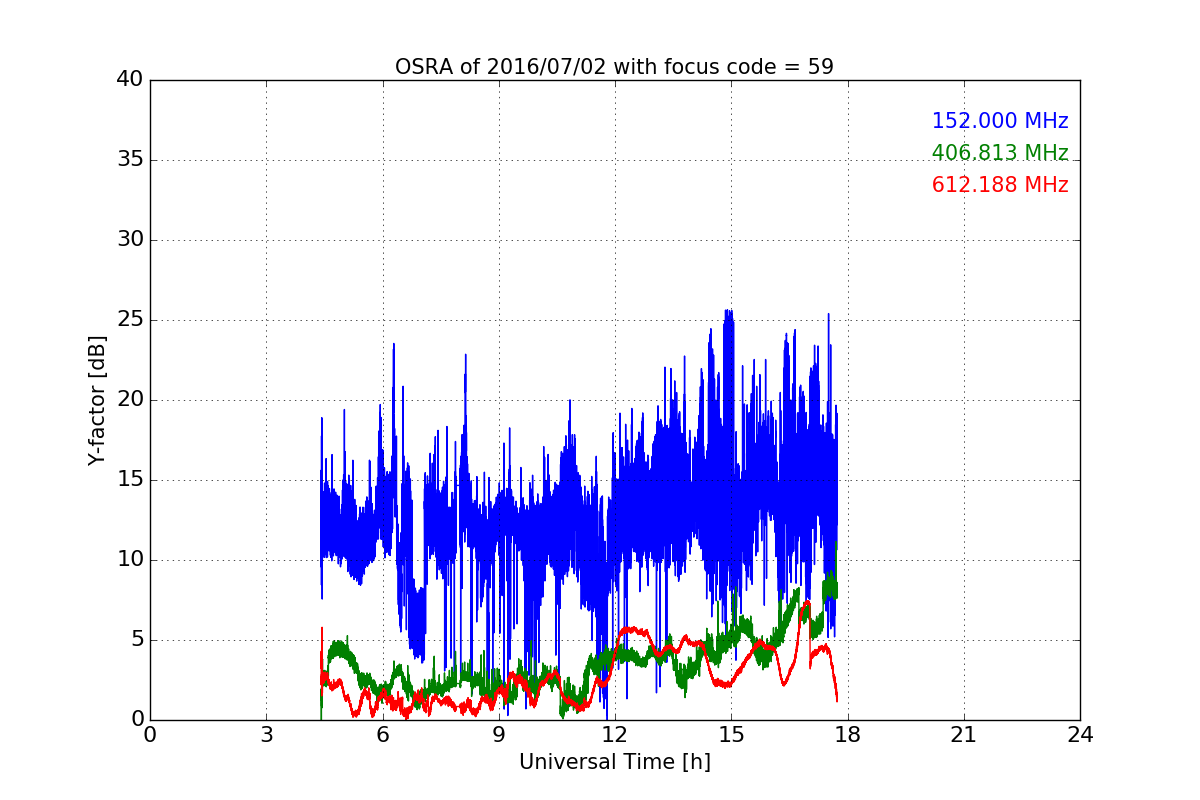The height and width of the screenshot is (800, 1200).
Task: Click x-axis tick label '12'
Action: point(615,735)
